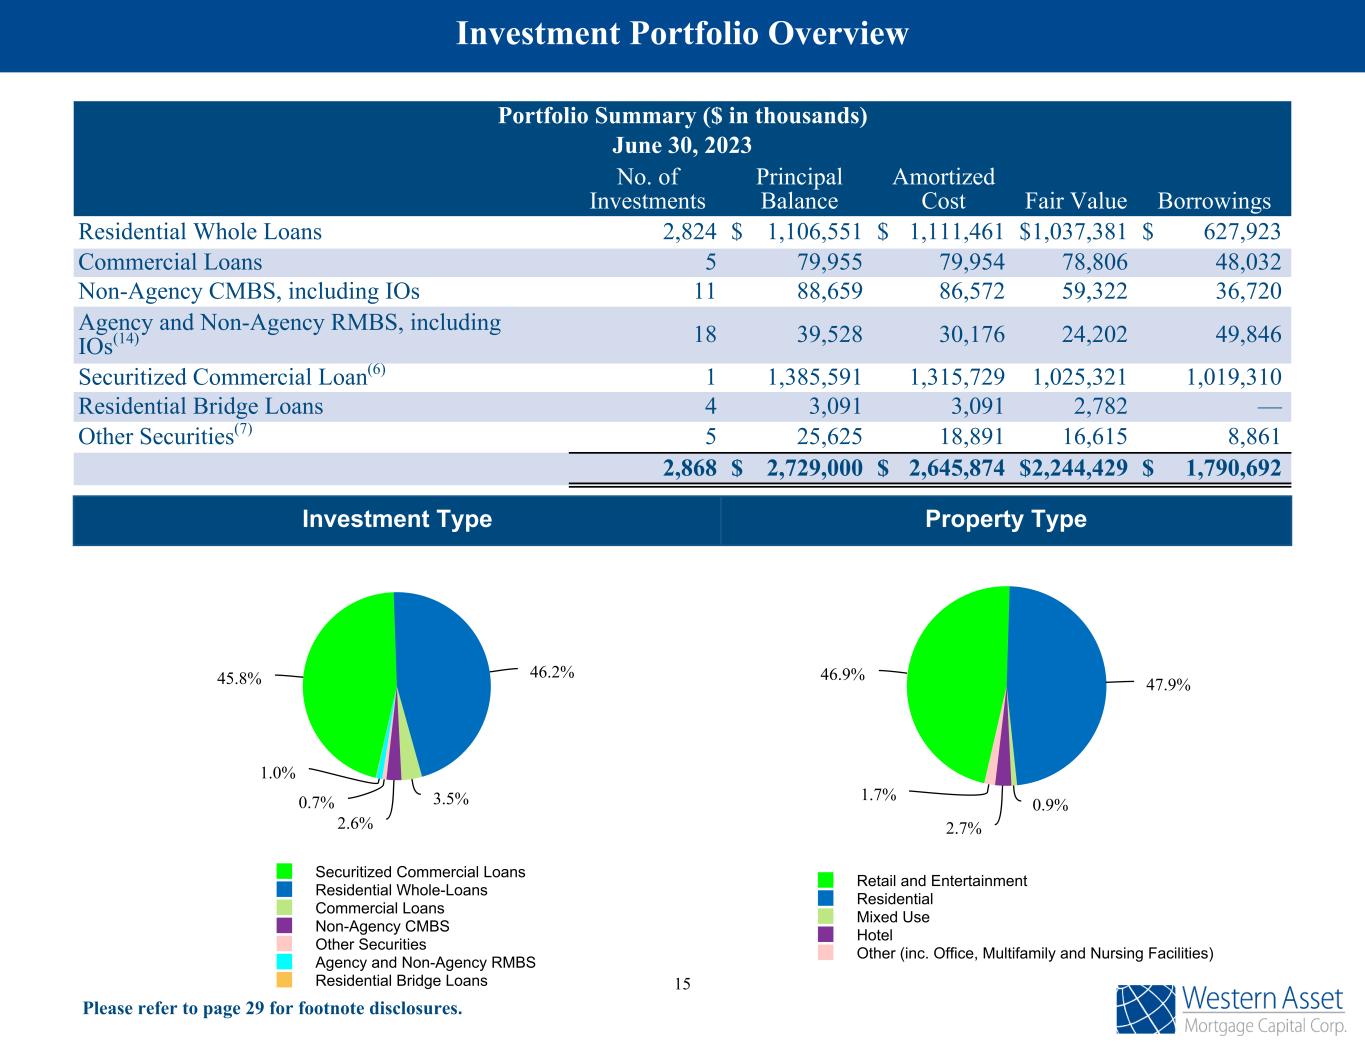This screenshot has width=1365, height=1055.
Task: Select the Hotel legend swatch
Action: tap(826, 935)
